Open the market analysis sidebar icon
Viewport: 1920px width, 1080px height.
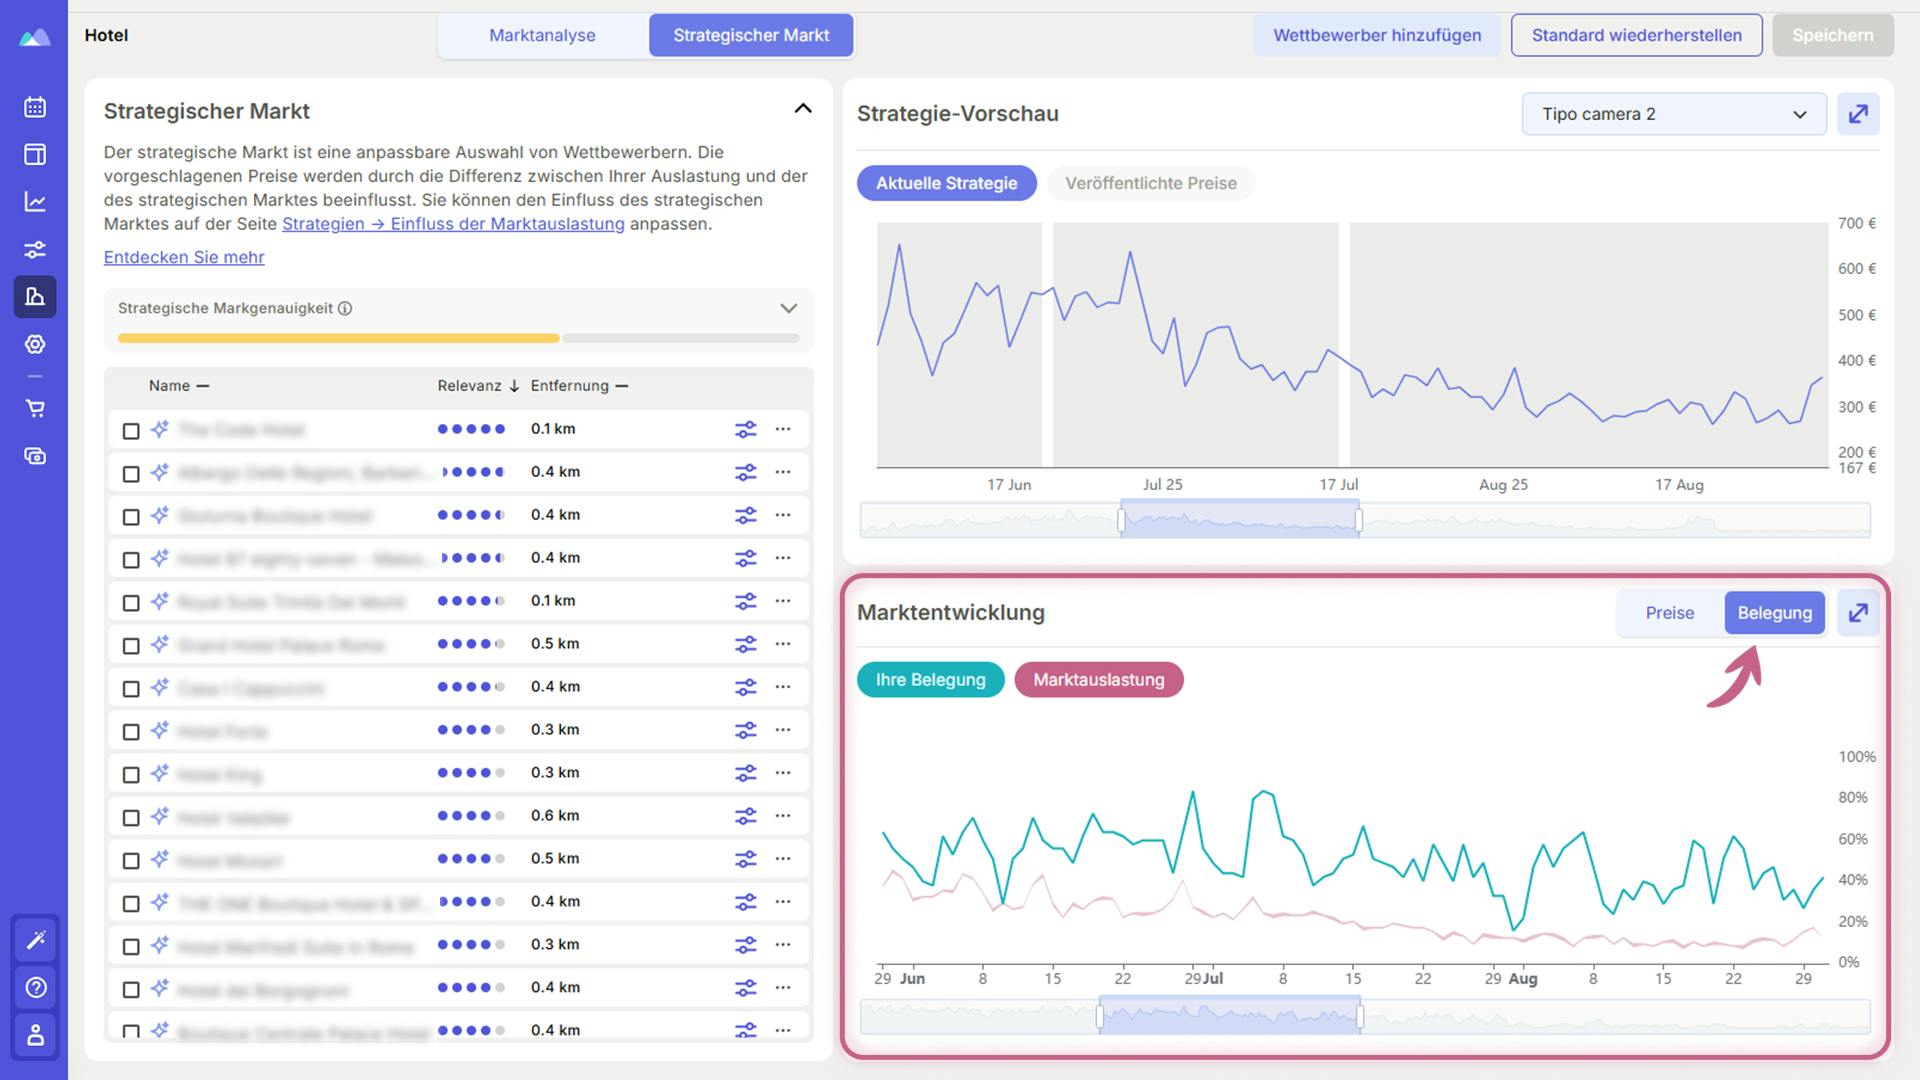(35, 296)
